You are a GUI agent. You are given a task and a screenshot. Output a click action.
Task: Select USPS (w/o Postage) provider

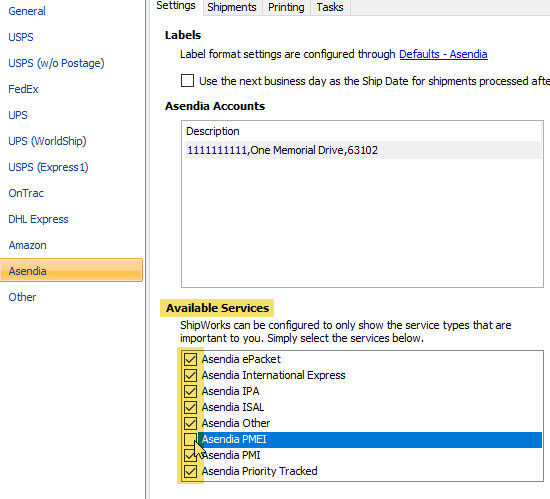click(56, 63)
